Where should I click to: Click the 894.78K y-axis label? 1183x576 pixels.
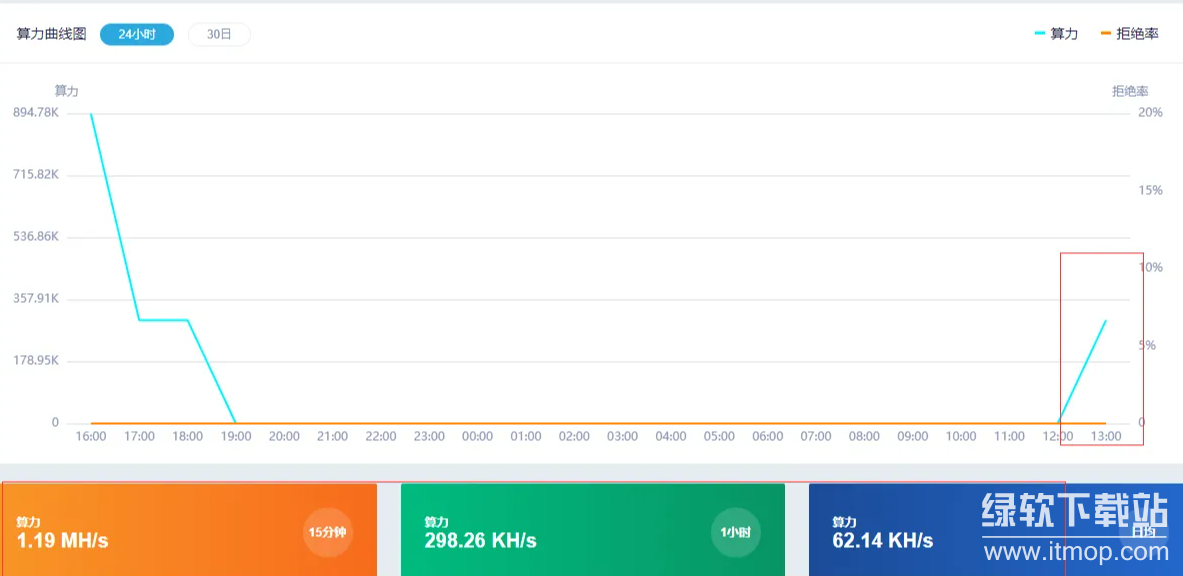point(35,113)
